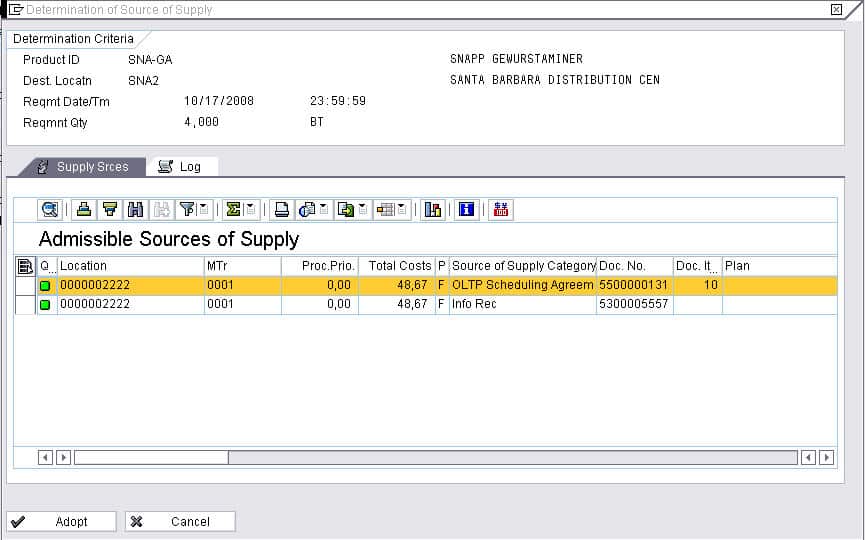The width and height of the screenshot is (865, 540).
Task: Open the Details magnifier icon in toolbar
Action: [49, 209]
